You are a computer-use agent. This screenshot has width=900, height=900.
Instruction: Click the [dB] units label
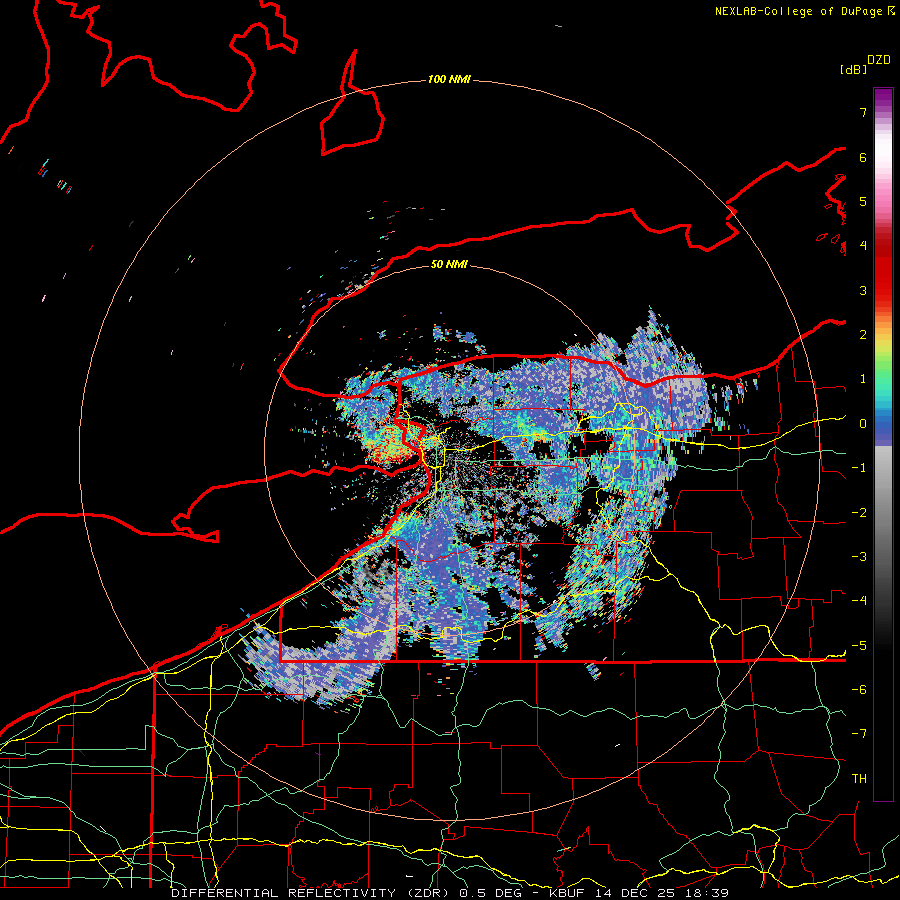pos(854,70)
